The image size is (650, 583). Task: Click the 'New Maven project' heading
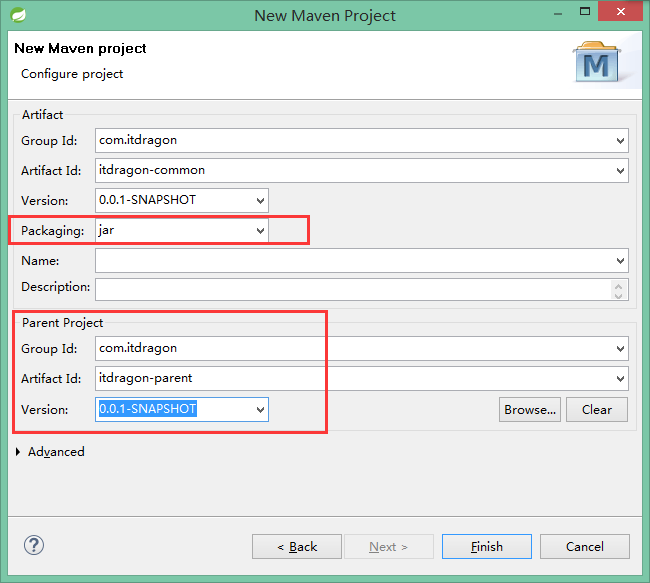click(80, 49)
